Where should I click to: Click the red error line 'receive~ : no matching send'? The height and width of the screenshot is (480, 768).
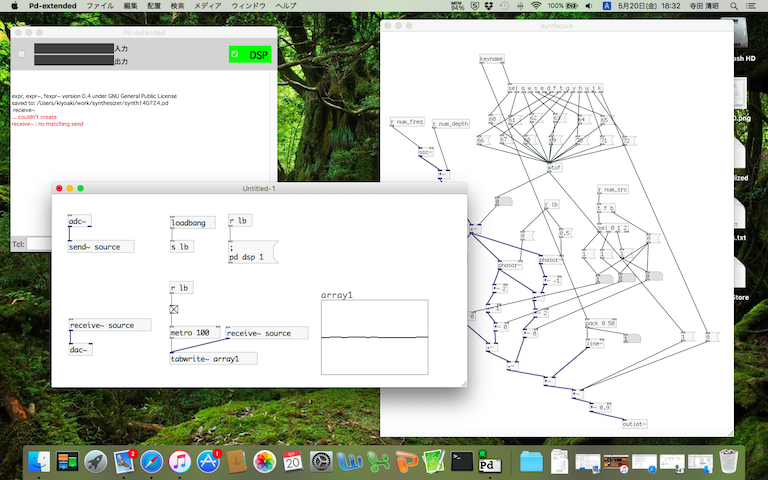[48, 124]
